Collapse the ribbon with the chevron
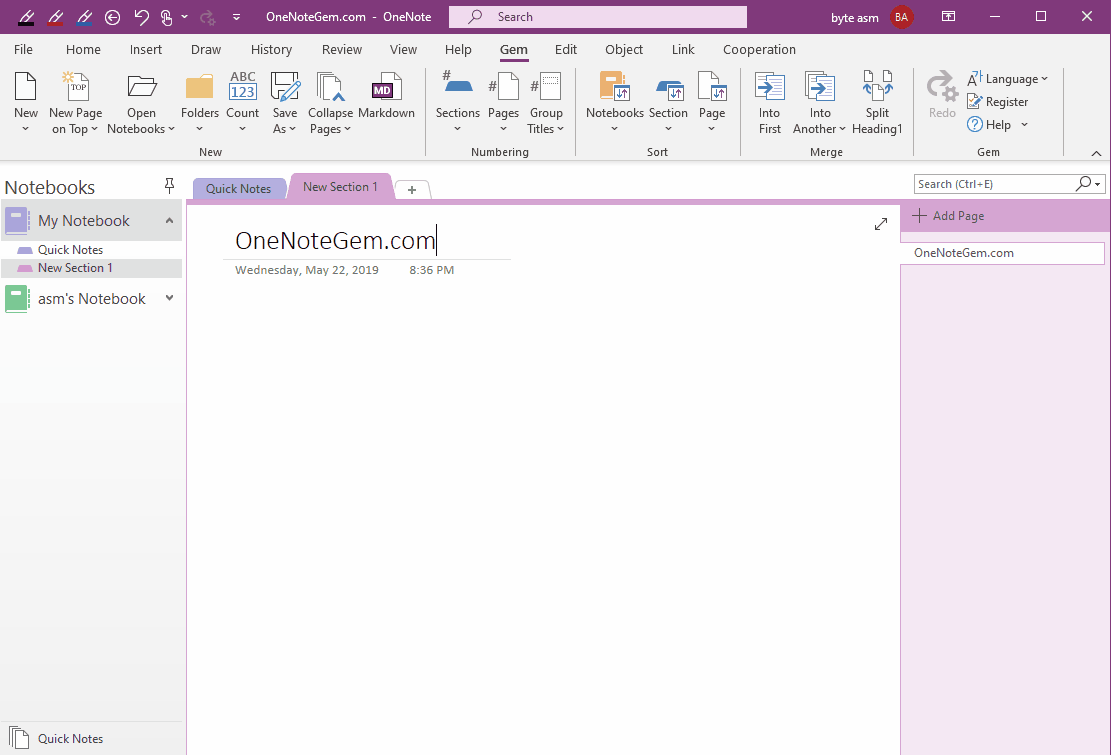Image resolution: width=1111 pixels, height=755 pixels. point(1096,153)
